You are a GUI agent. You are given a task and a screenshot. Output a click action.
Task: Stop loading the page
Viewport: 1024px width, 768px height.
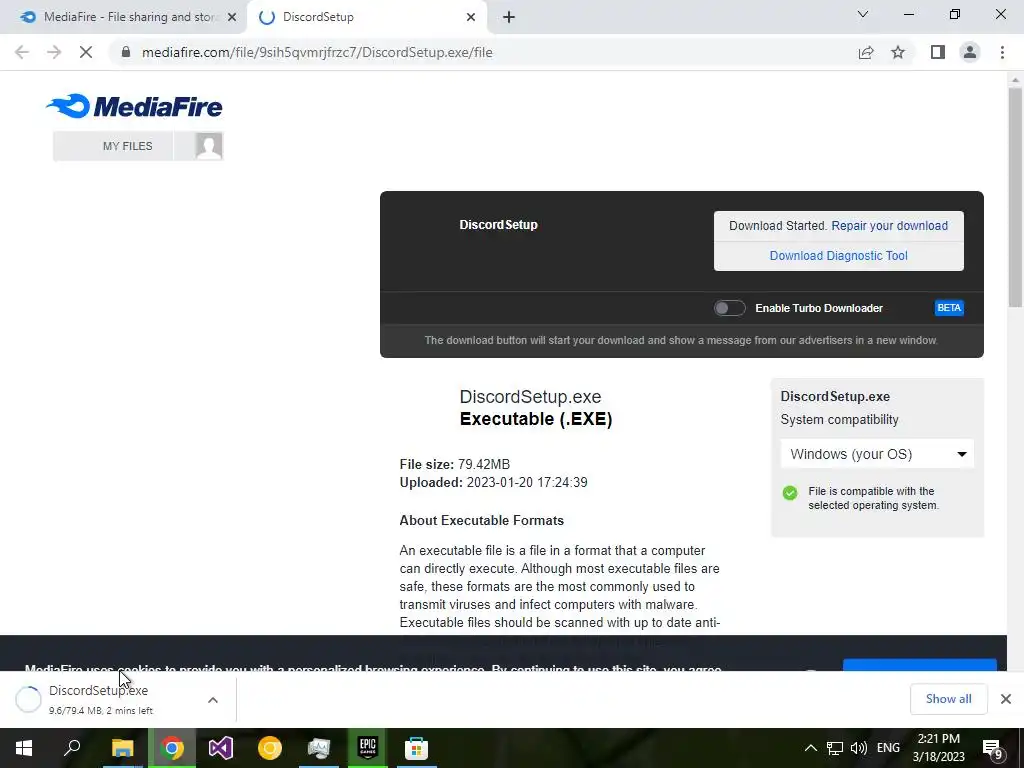pos(86,52)
